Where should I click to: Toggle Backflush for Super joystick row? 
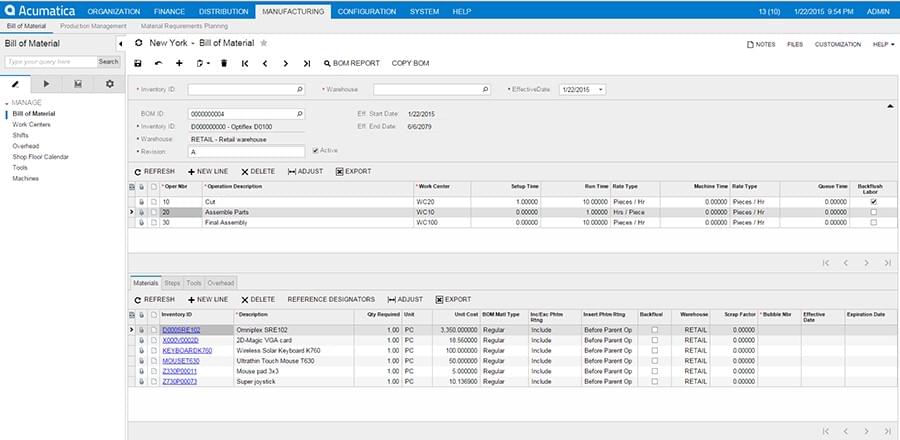655,381
